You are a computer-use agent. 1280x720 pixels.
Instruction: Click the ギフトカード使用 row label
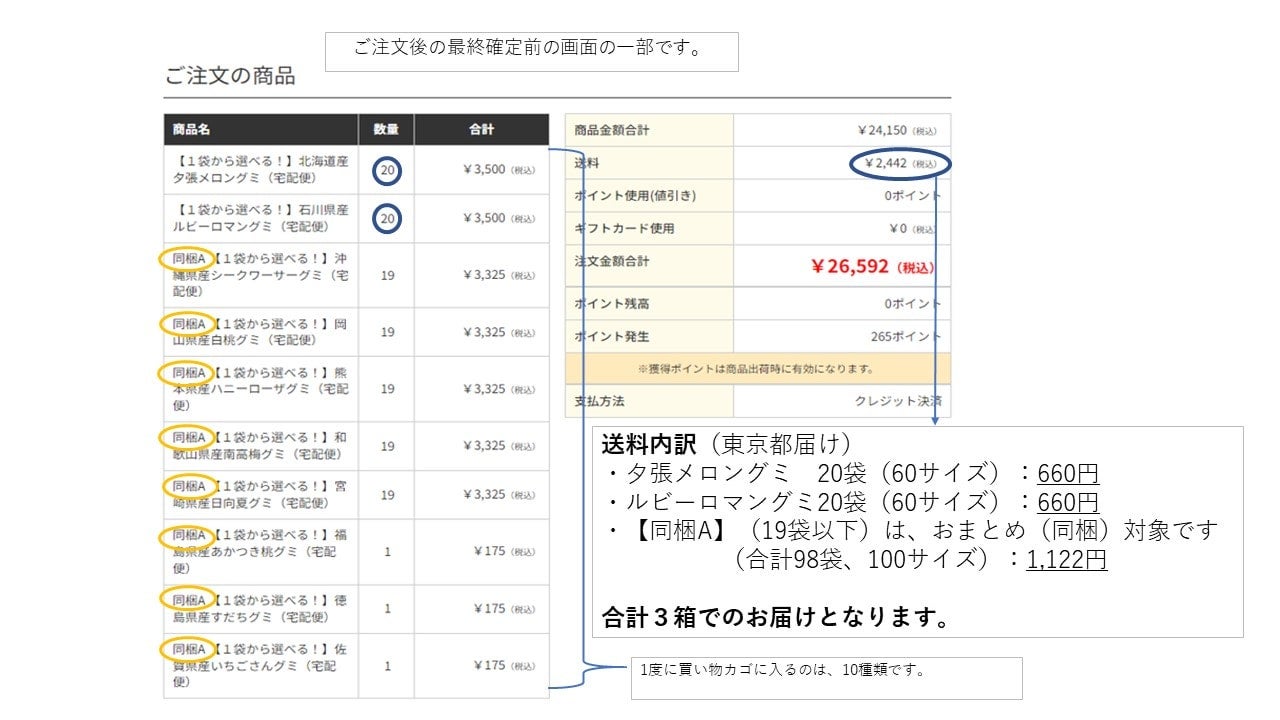624,228
